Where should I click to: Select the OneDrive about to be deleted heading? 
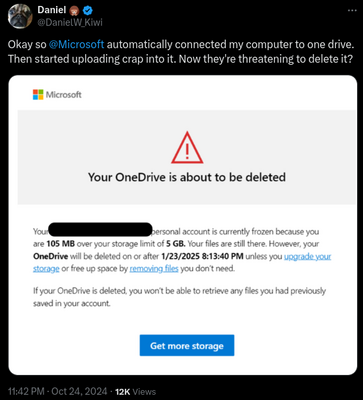[187, 177]
